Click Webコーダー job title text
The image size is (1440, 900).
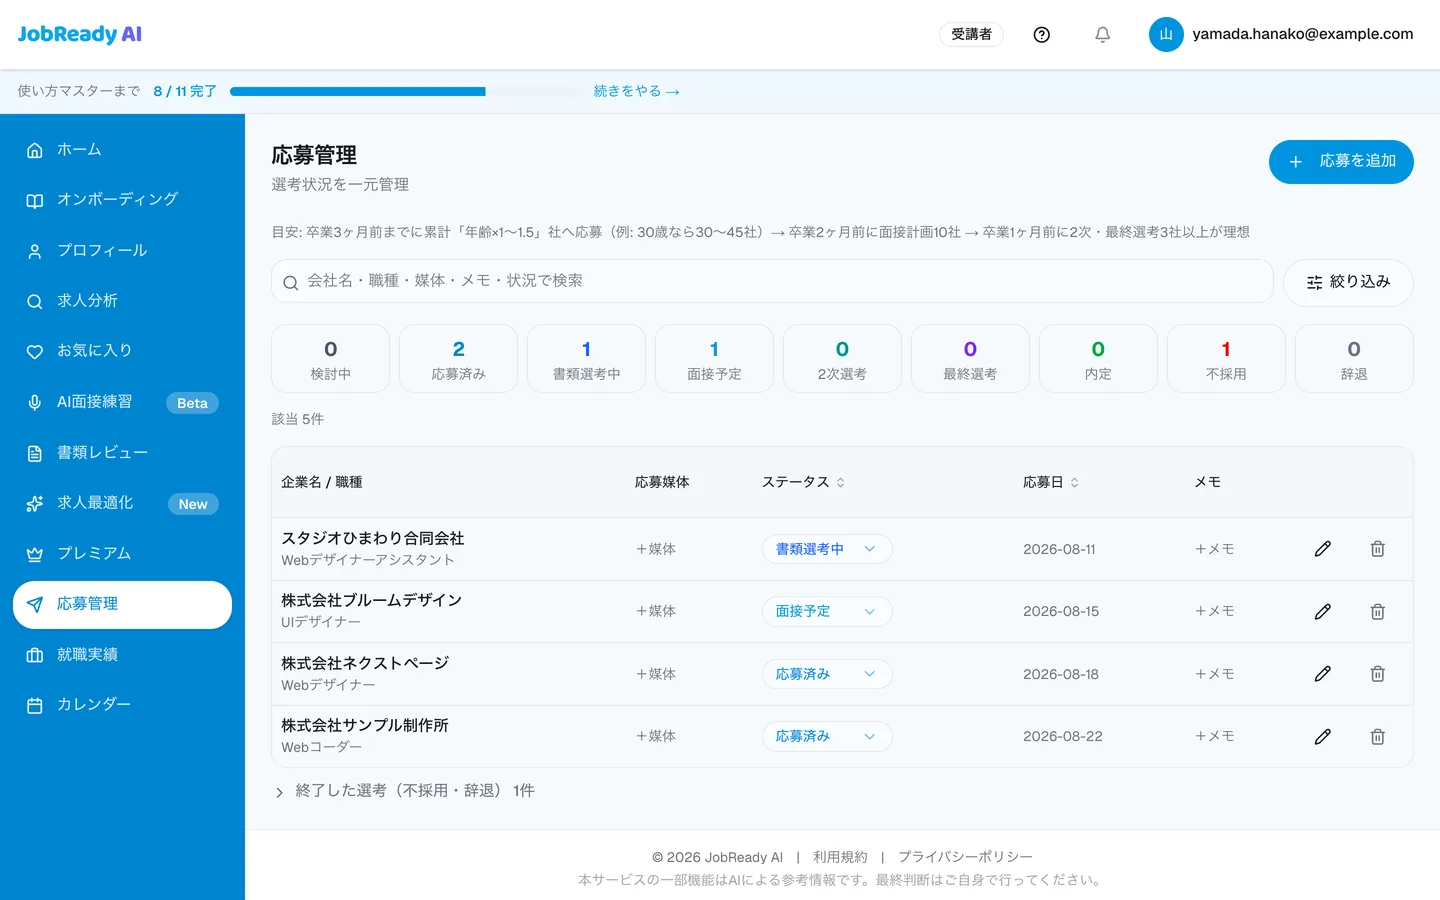[322, 747]
